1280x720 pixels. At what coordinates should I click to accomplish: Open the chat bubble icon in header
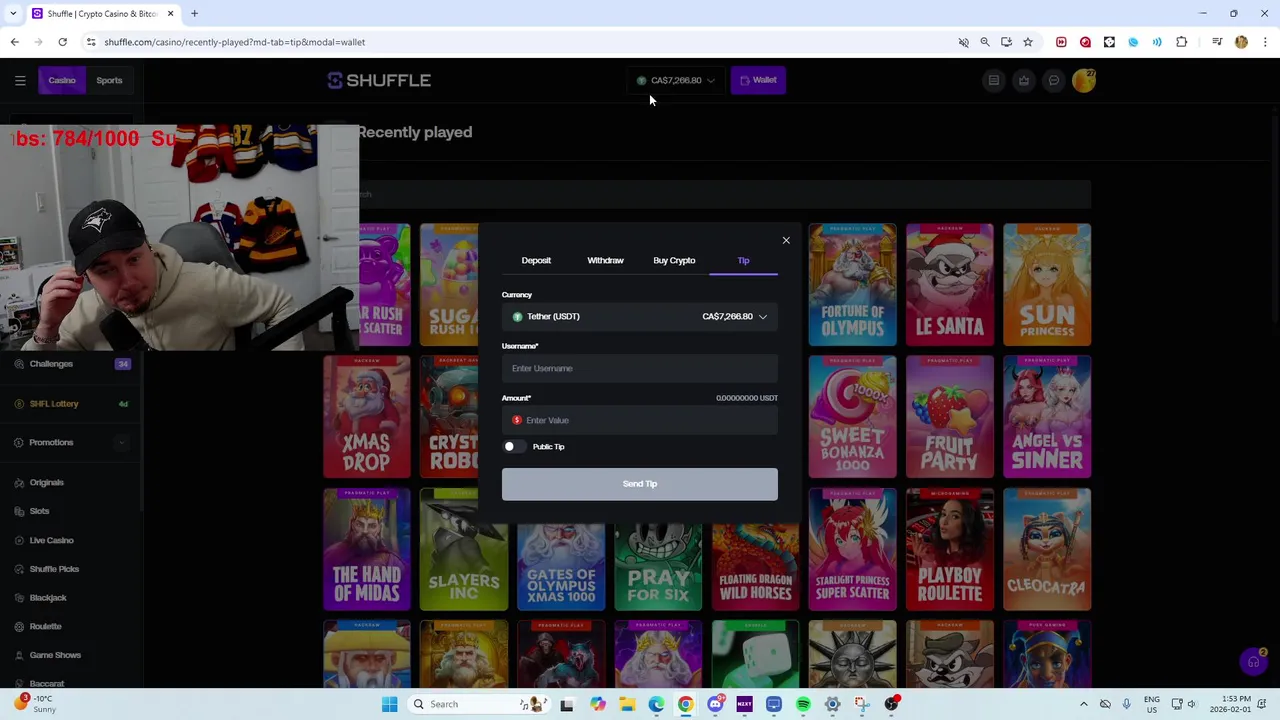tap(1054, 80)
